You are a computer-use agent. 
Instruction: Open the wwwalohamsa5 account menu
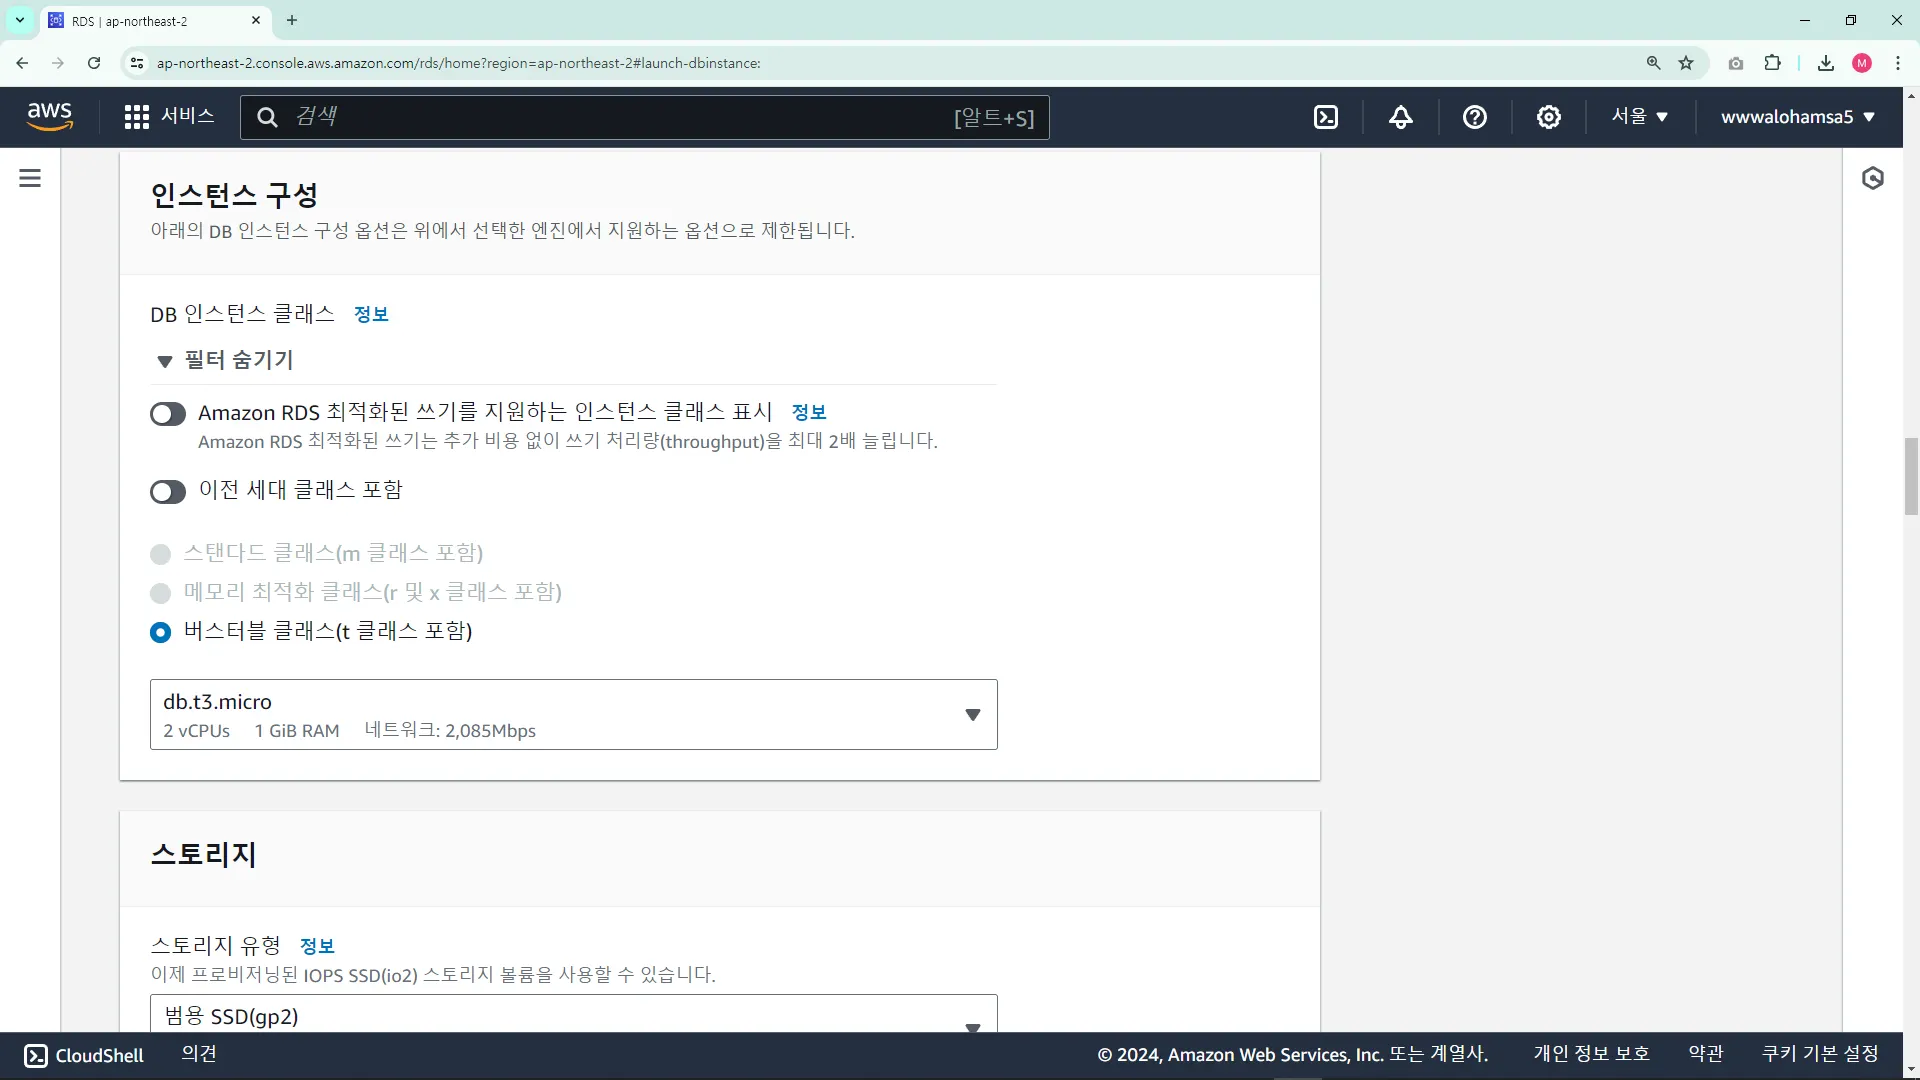coord(1797,117)
